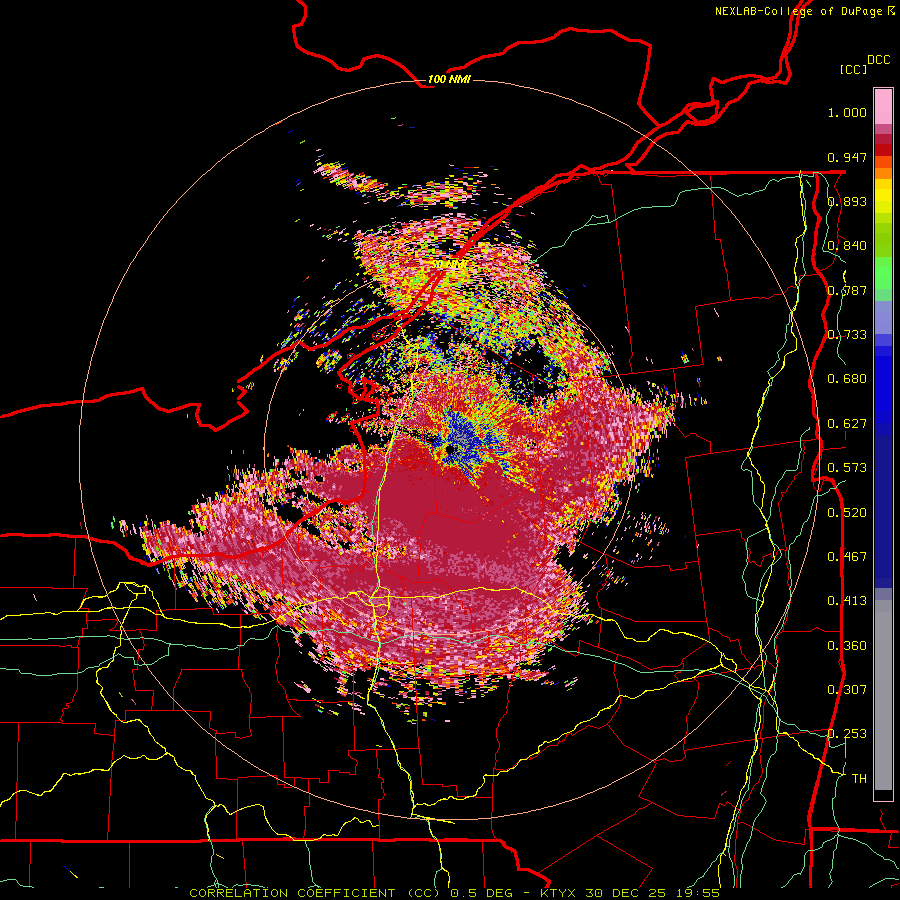The width and height of the screenshot is (900, 900).
Task: Click the 1.000 scale value
Action: 847,112
